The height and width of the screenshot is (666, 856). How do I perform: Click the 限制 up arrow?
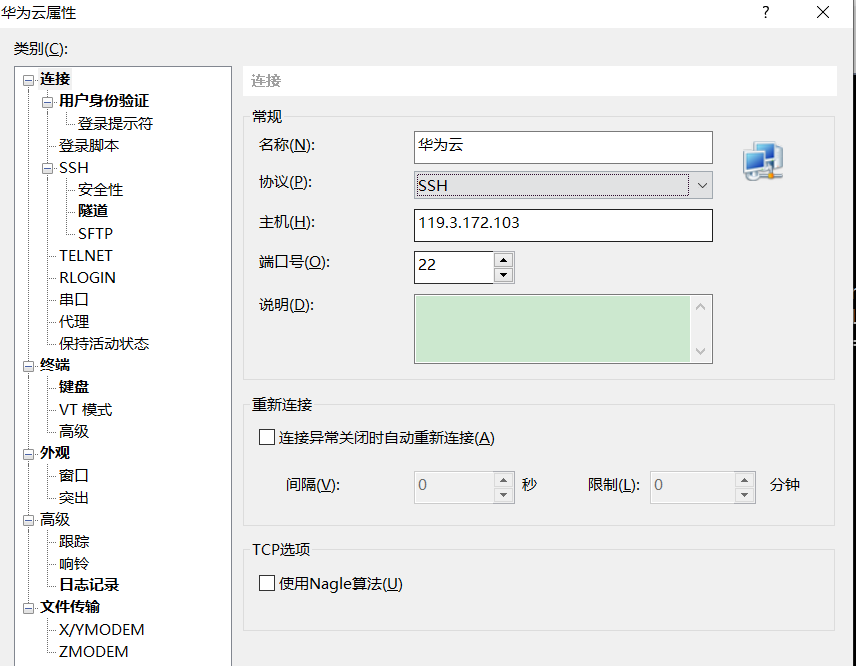point(745,480)
